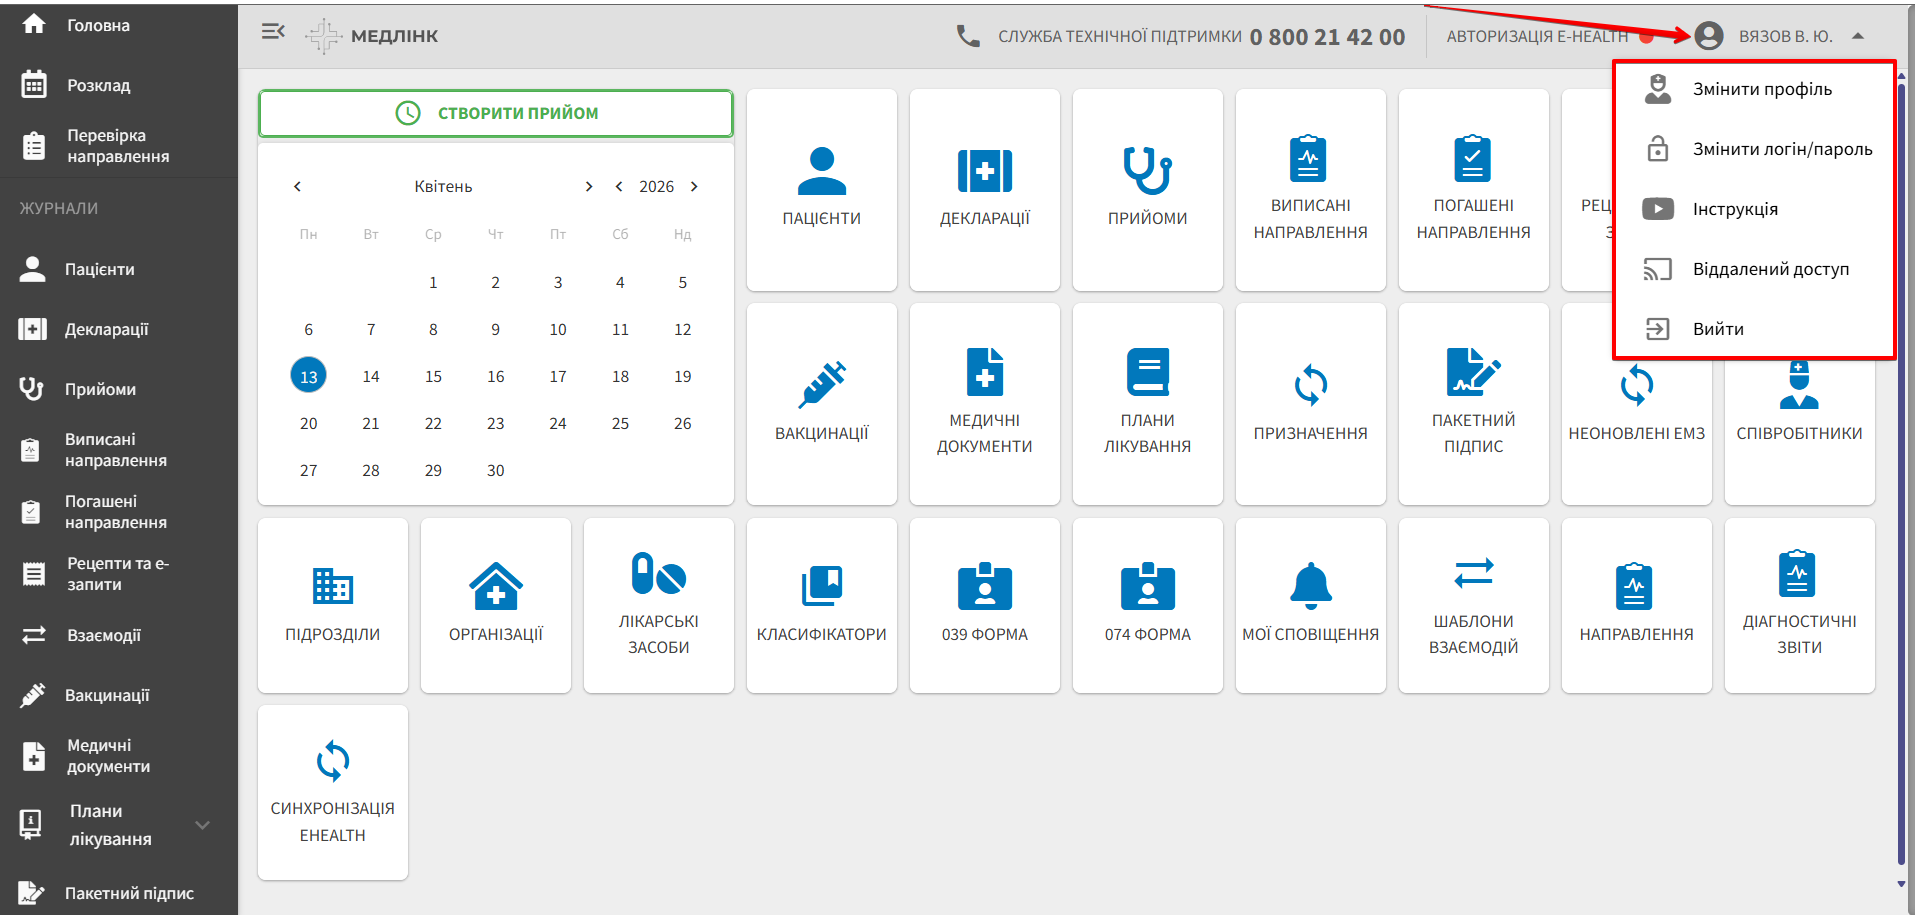Select Змінити профіль from user menu
This screenshot has width=1915, height=915.
coord(1761,89)
